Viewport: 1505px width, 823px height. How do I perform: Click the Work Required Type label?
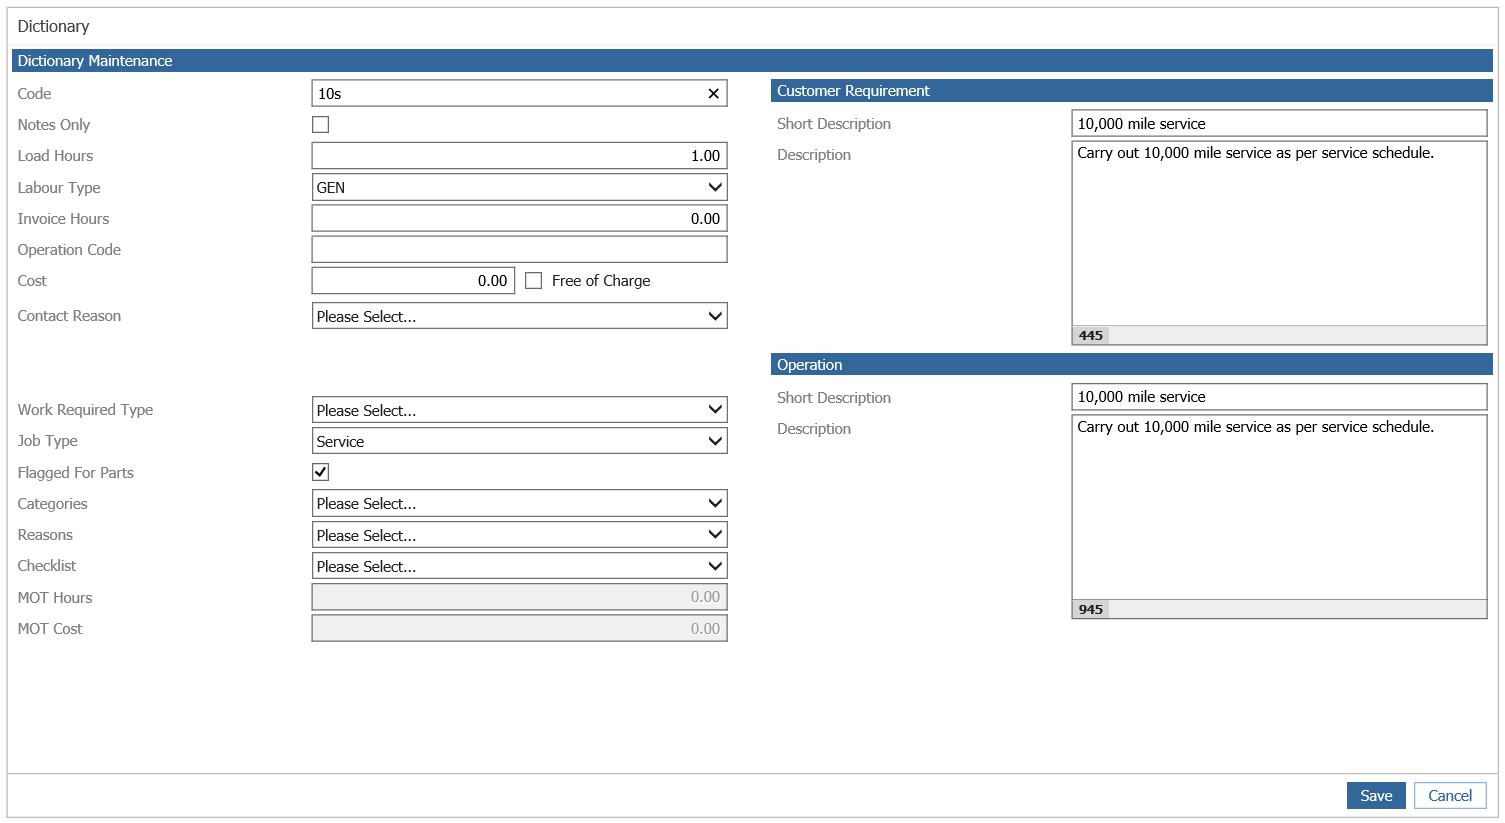coord(85,410)
